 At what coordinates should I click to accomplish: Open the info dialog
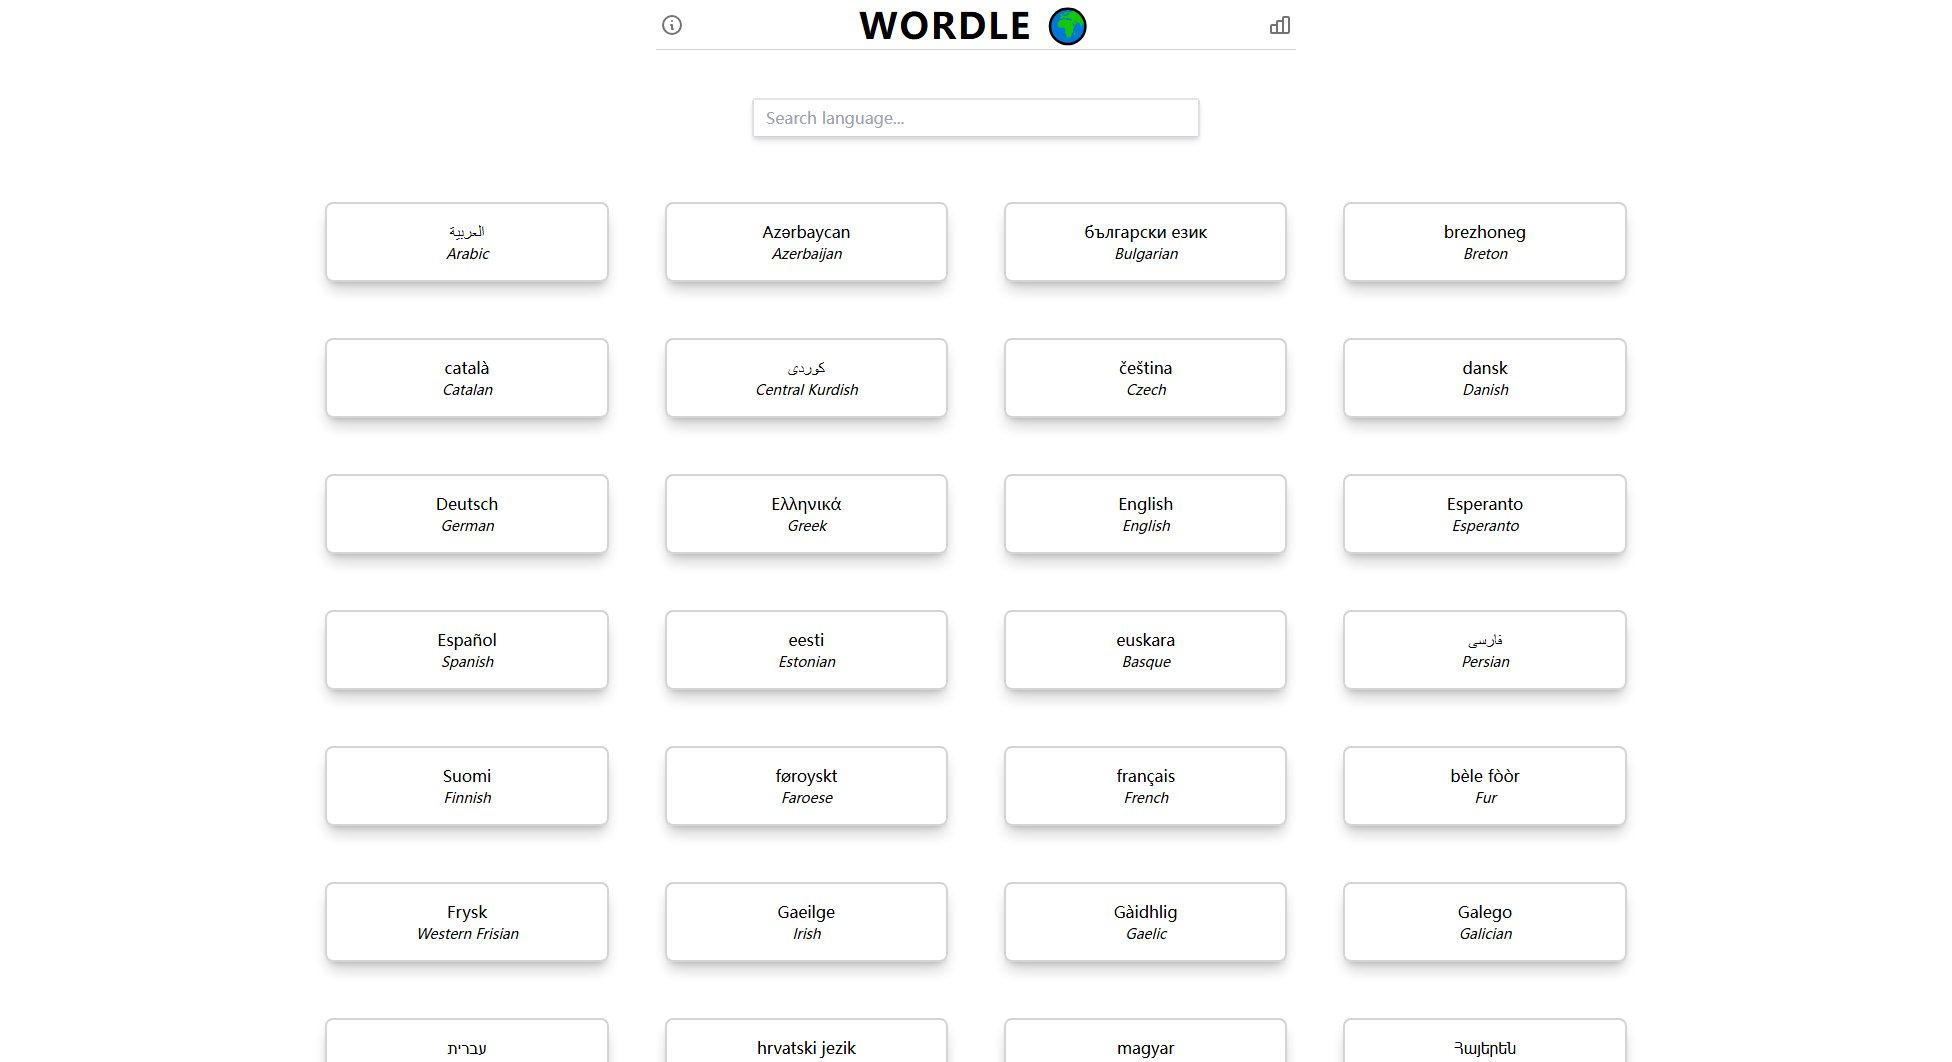(x=671, y=25)
